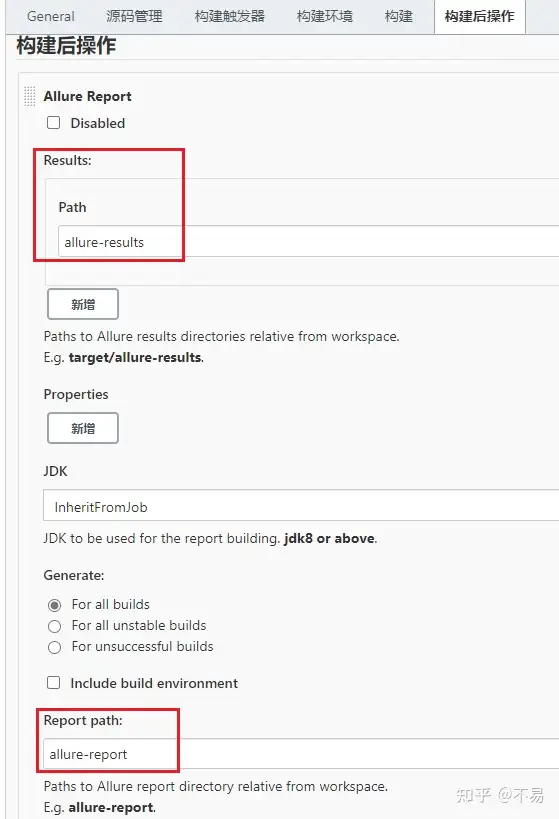Screen dimensions: 559x819
Task: Click the 'Generate:' label
Action: click(74, 575)
